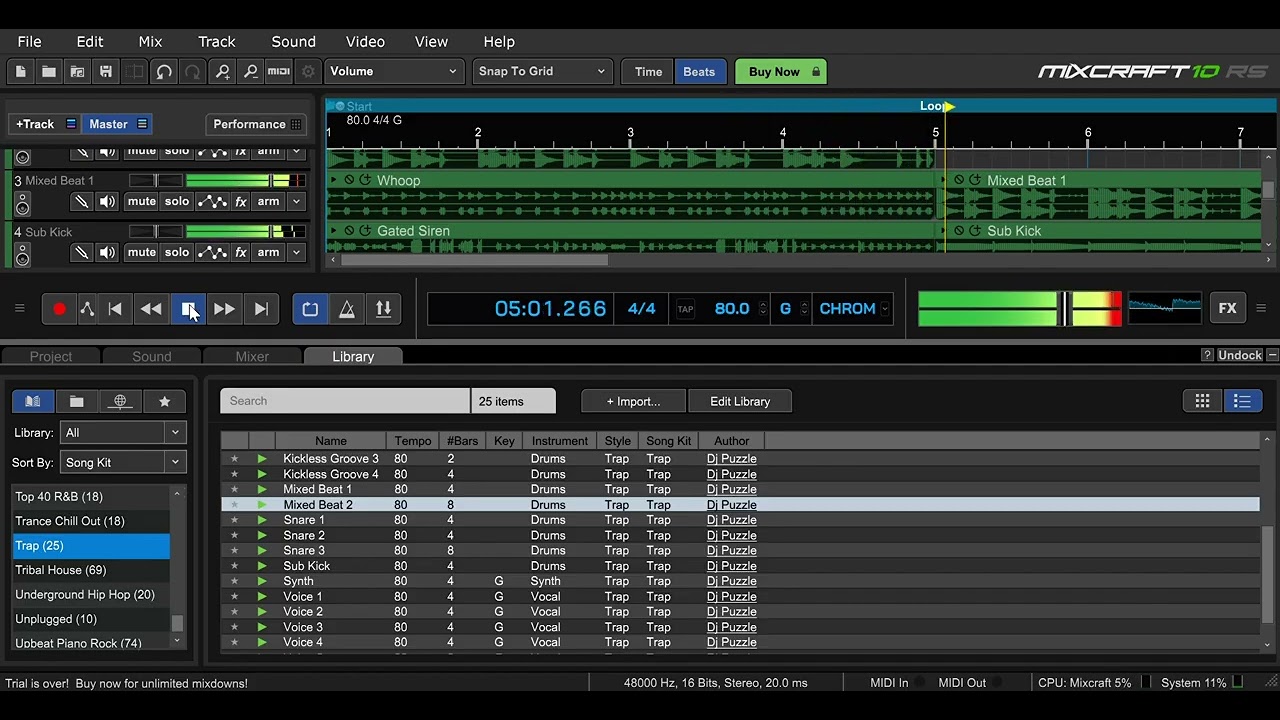Arm the Mixed Beat 1 track for recording

click(268, 202)
